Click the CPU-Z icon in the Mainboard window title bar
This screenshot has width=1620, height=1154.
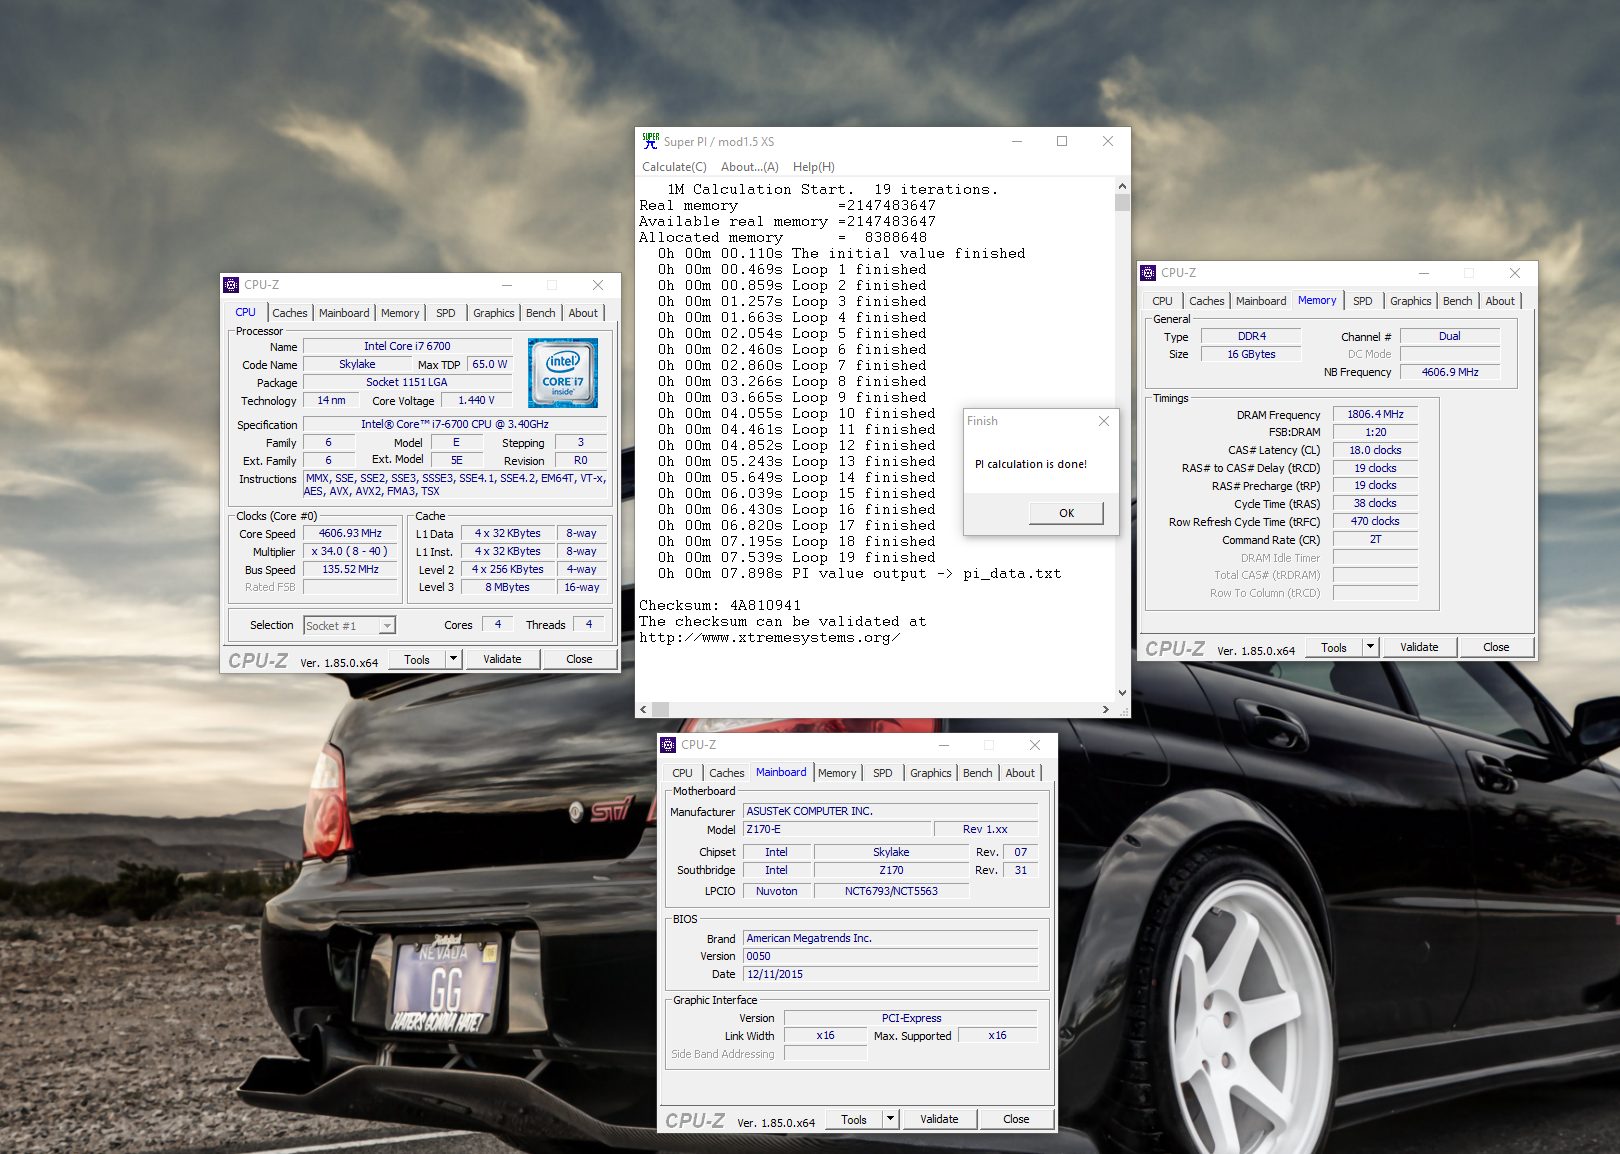point(668,745)
